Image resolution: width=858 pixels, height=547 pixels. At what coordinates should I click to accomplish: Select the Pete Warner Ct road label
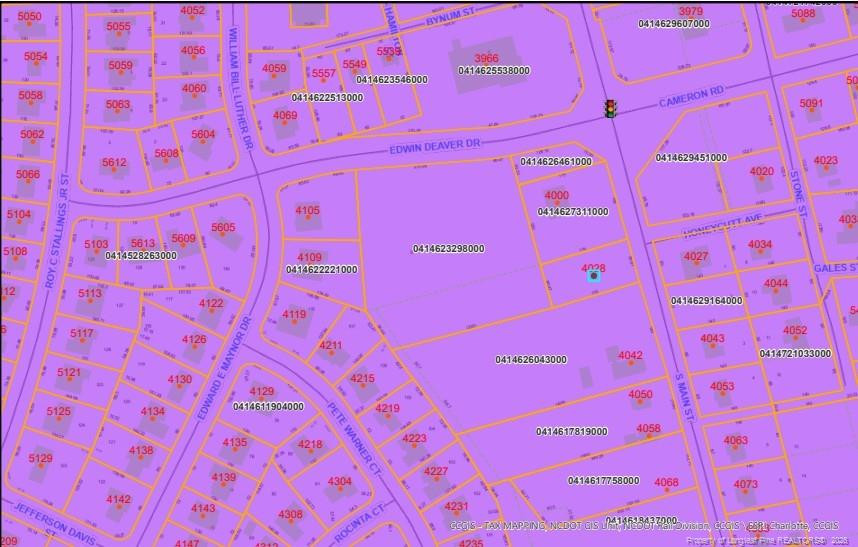tap(353, 439)
